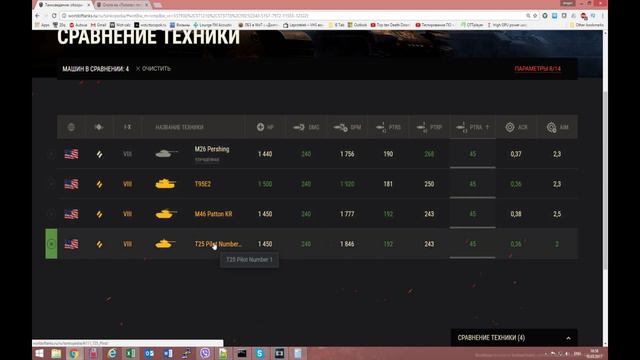Click gold tank image of M46 Patton KR
640x360 pixels.
[166, 214]
